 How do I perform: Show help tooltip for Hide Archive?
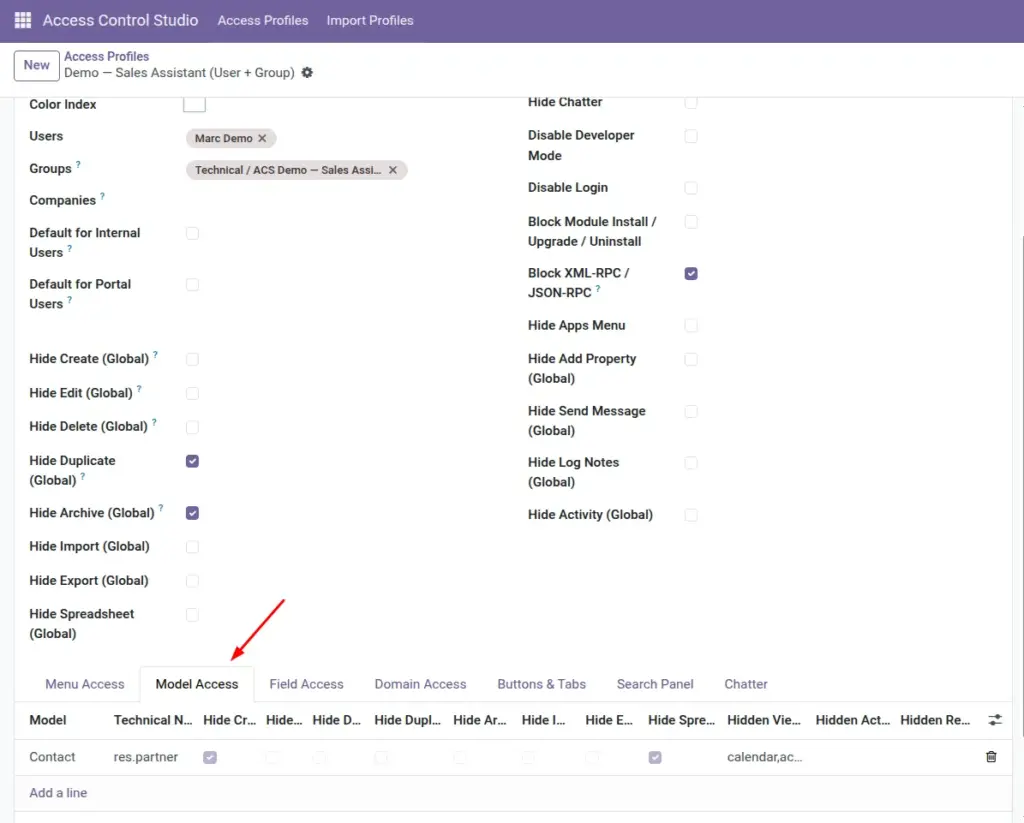click(161, 508)
